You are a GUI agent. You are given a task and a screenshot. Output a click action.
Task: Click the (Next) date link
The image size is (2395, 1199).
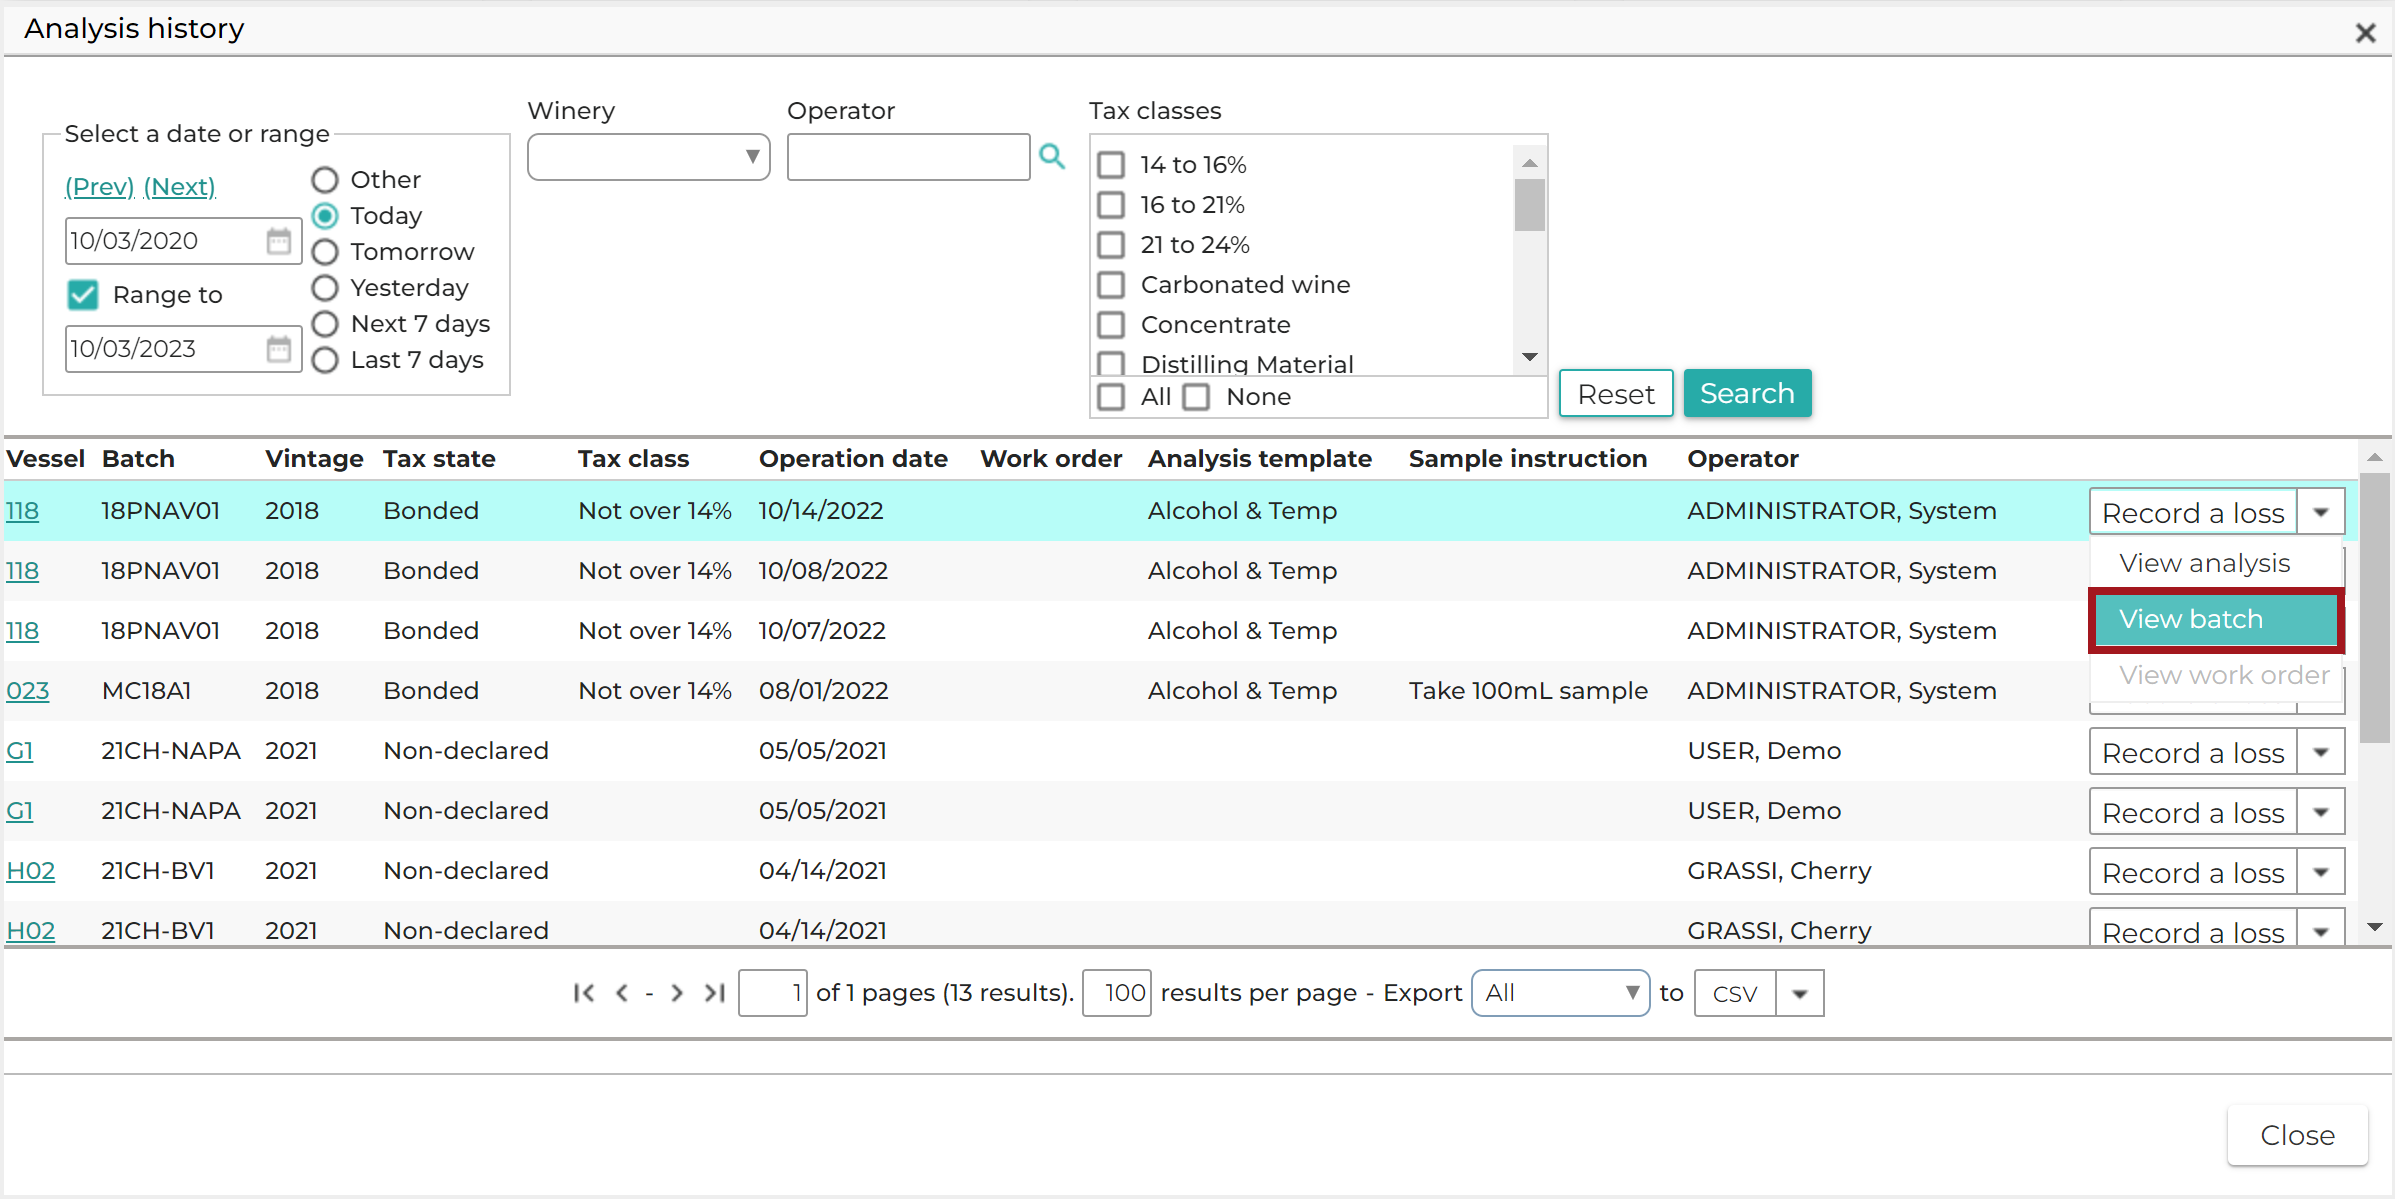180,187
